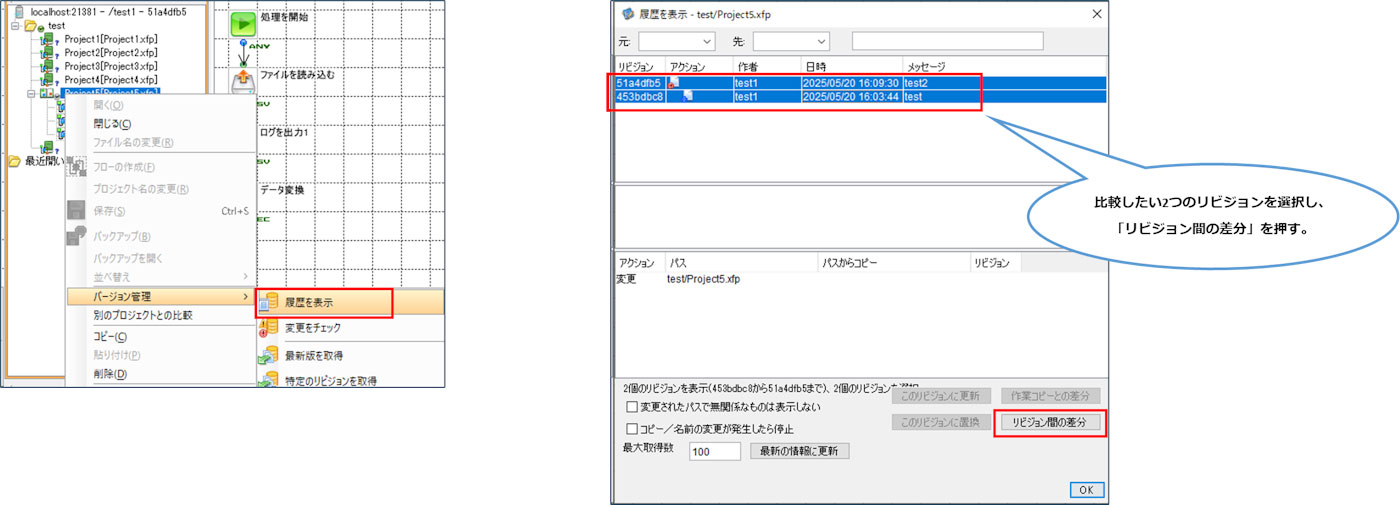
Task: Toggle 変更されたパスで無関係なものは表示しない checkbox
Action: pyautogui.click(x=631, y=407)
